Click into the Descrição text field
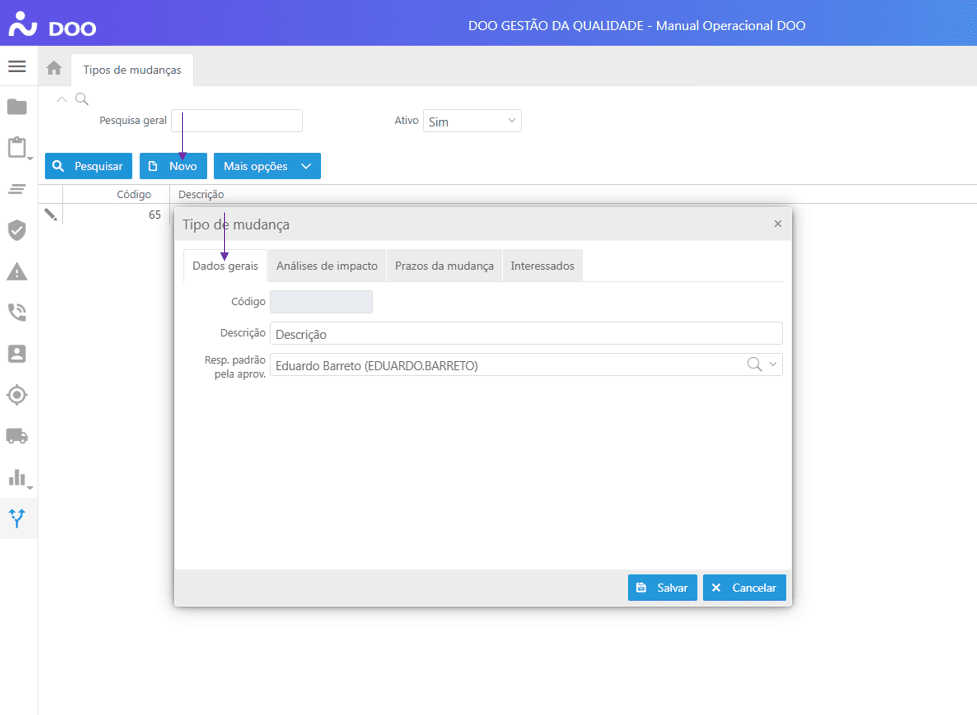Screen dimensions: 977x715 526,334
